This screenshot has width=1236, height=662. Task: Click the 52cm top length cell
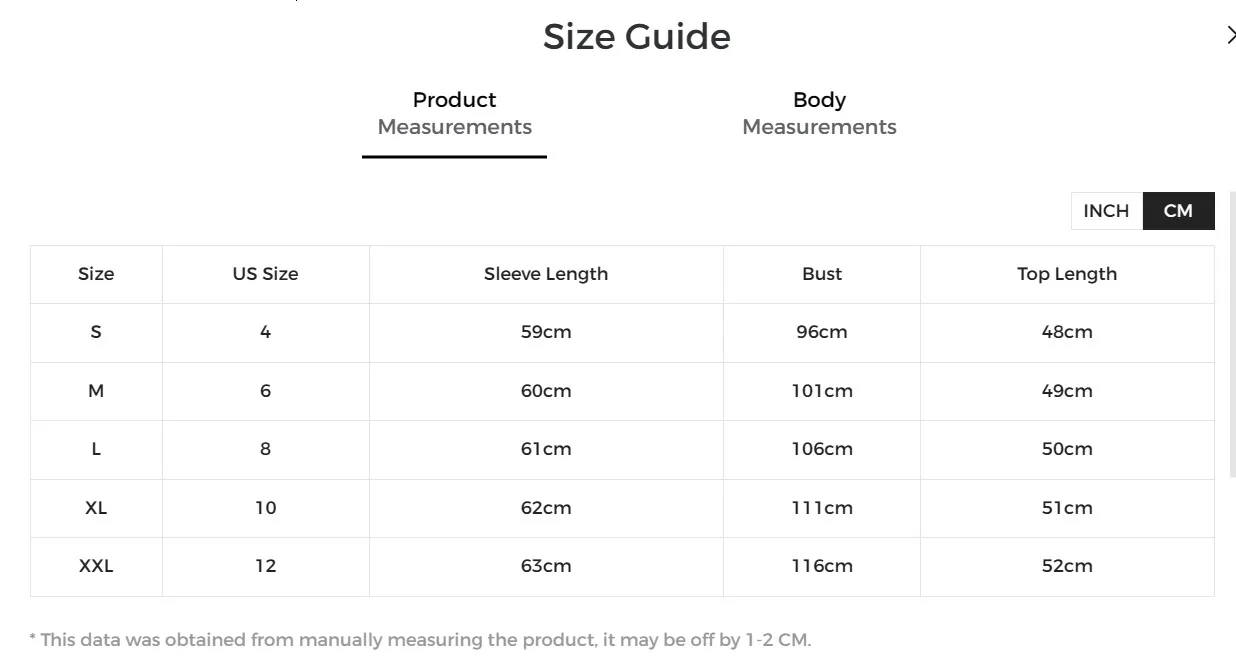coord(1067,566)
